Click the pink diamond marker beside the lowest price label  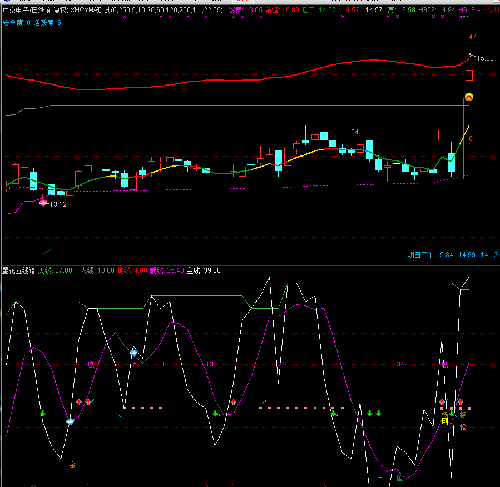(43, 202)
